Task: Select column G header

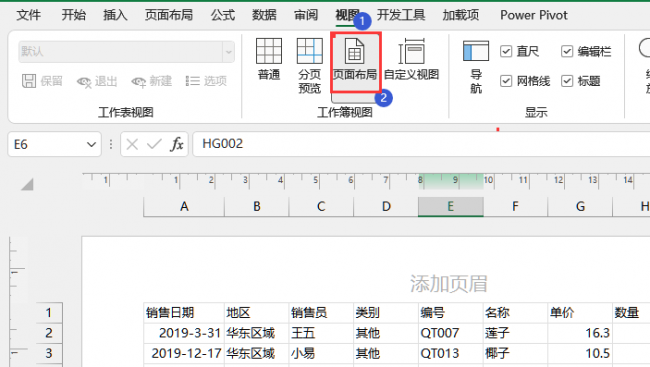Action: (x=580, y=207)
